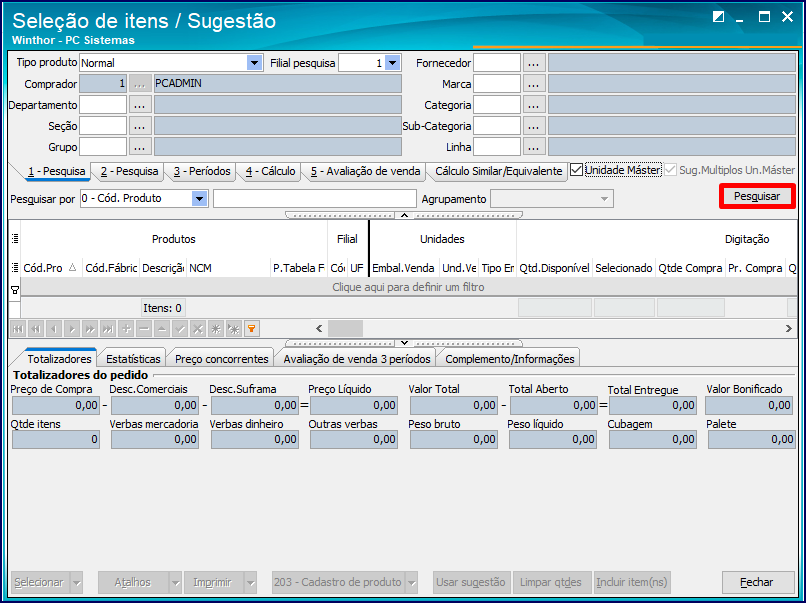Open Cálculo Similar/Equivalente tab
The image size is (806, 603).
click(499, 171)
